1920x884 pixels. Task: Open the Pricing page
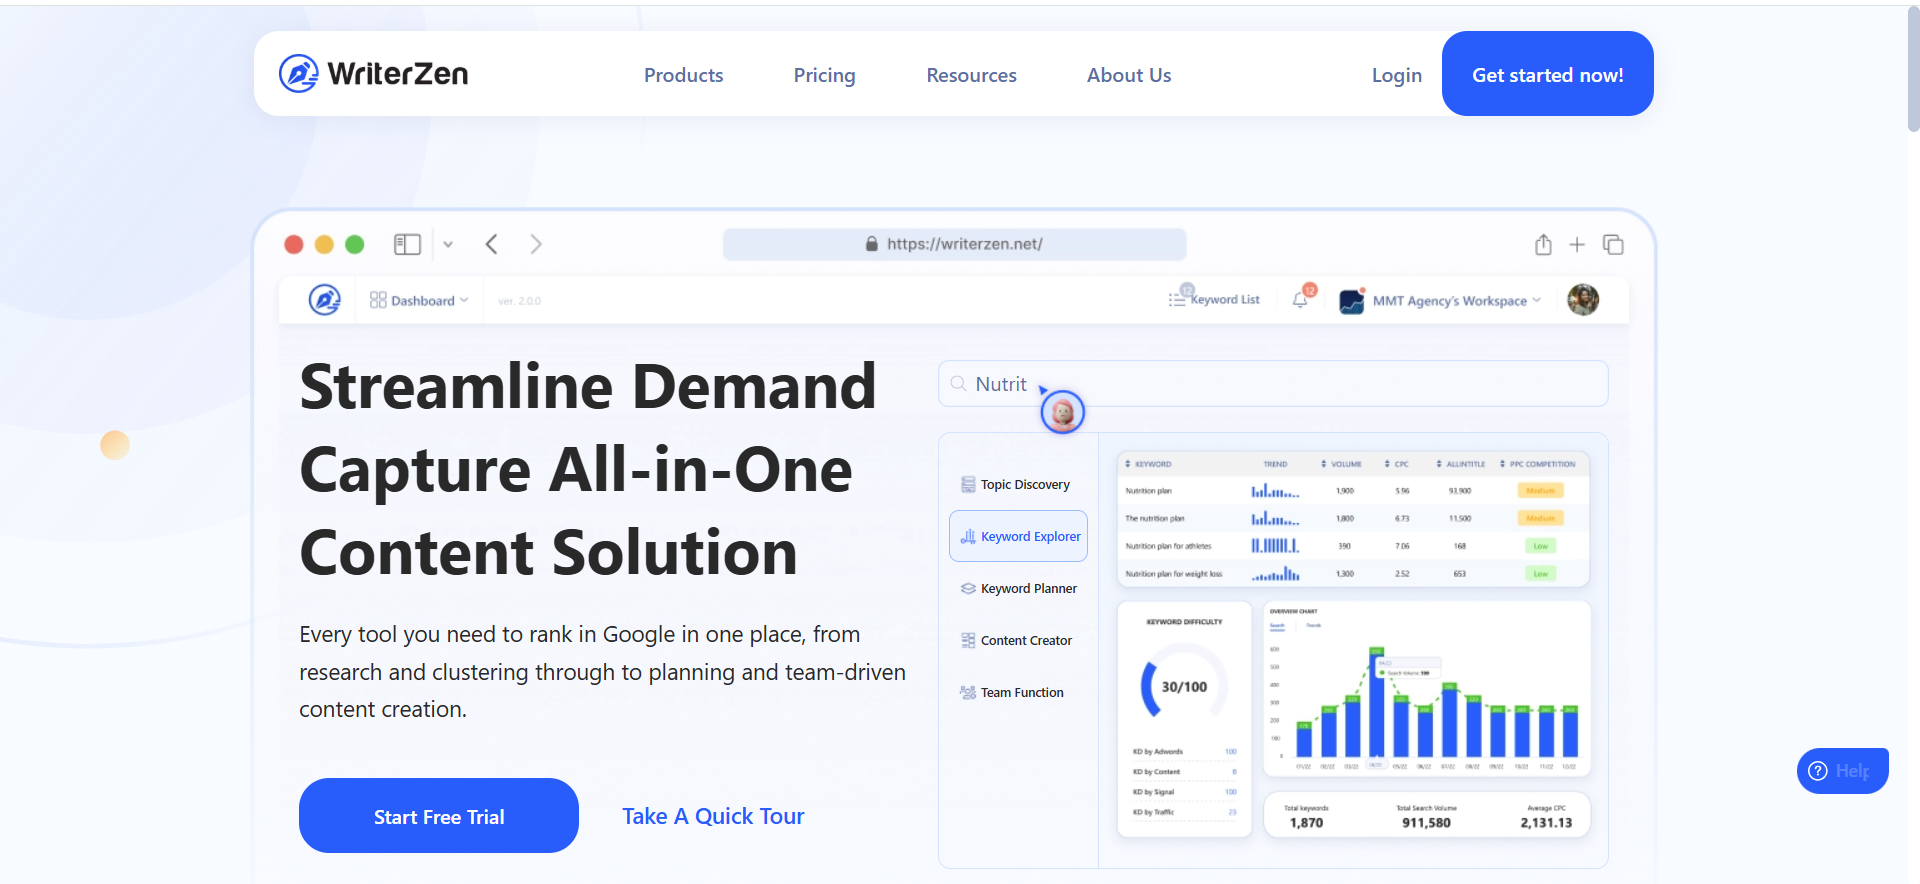click(824, 75)
